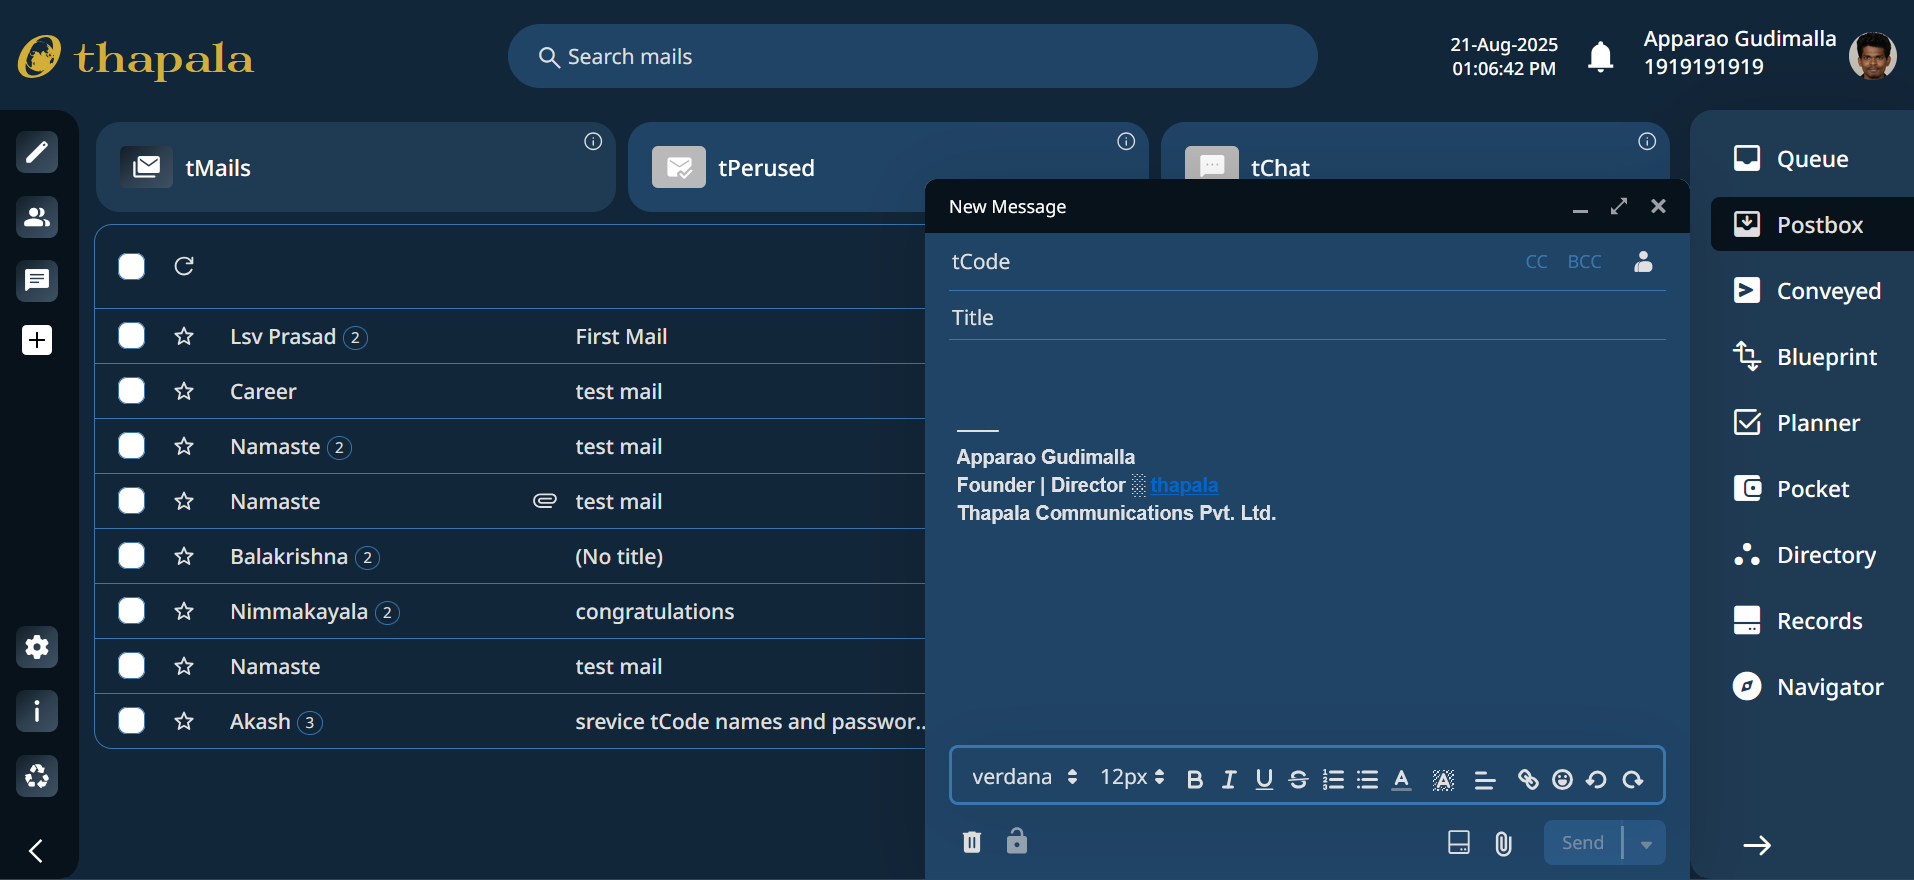Open Postbox in right menu
Screen dimensions: 1914x880
(x=1811, y=224)
